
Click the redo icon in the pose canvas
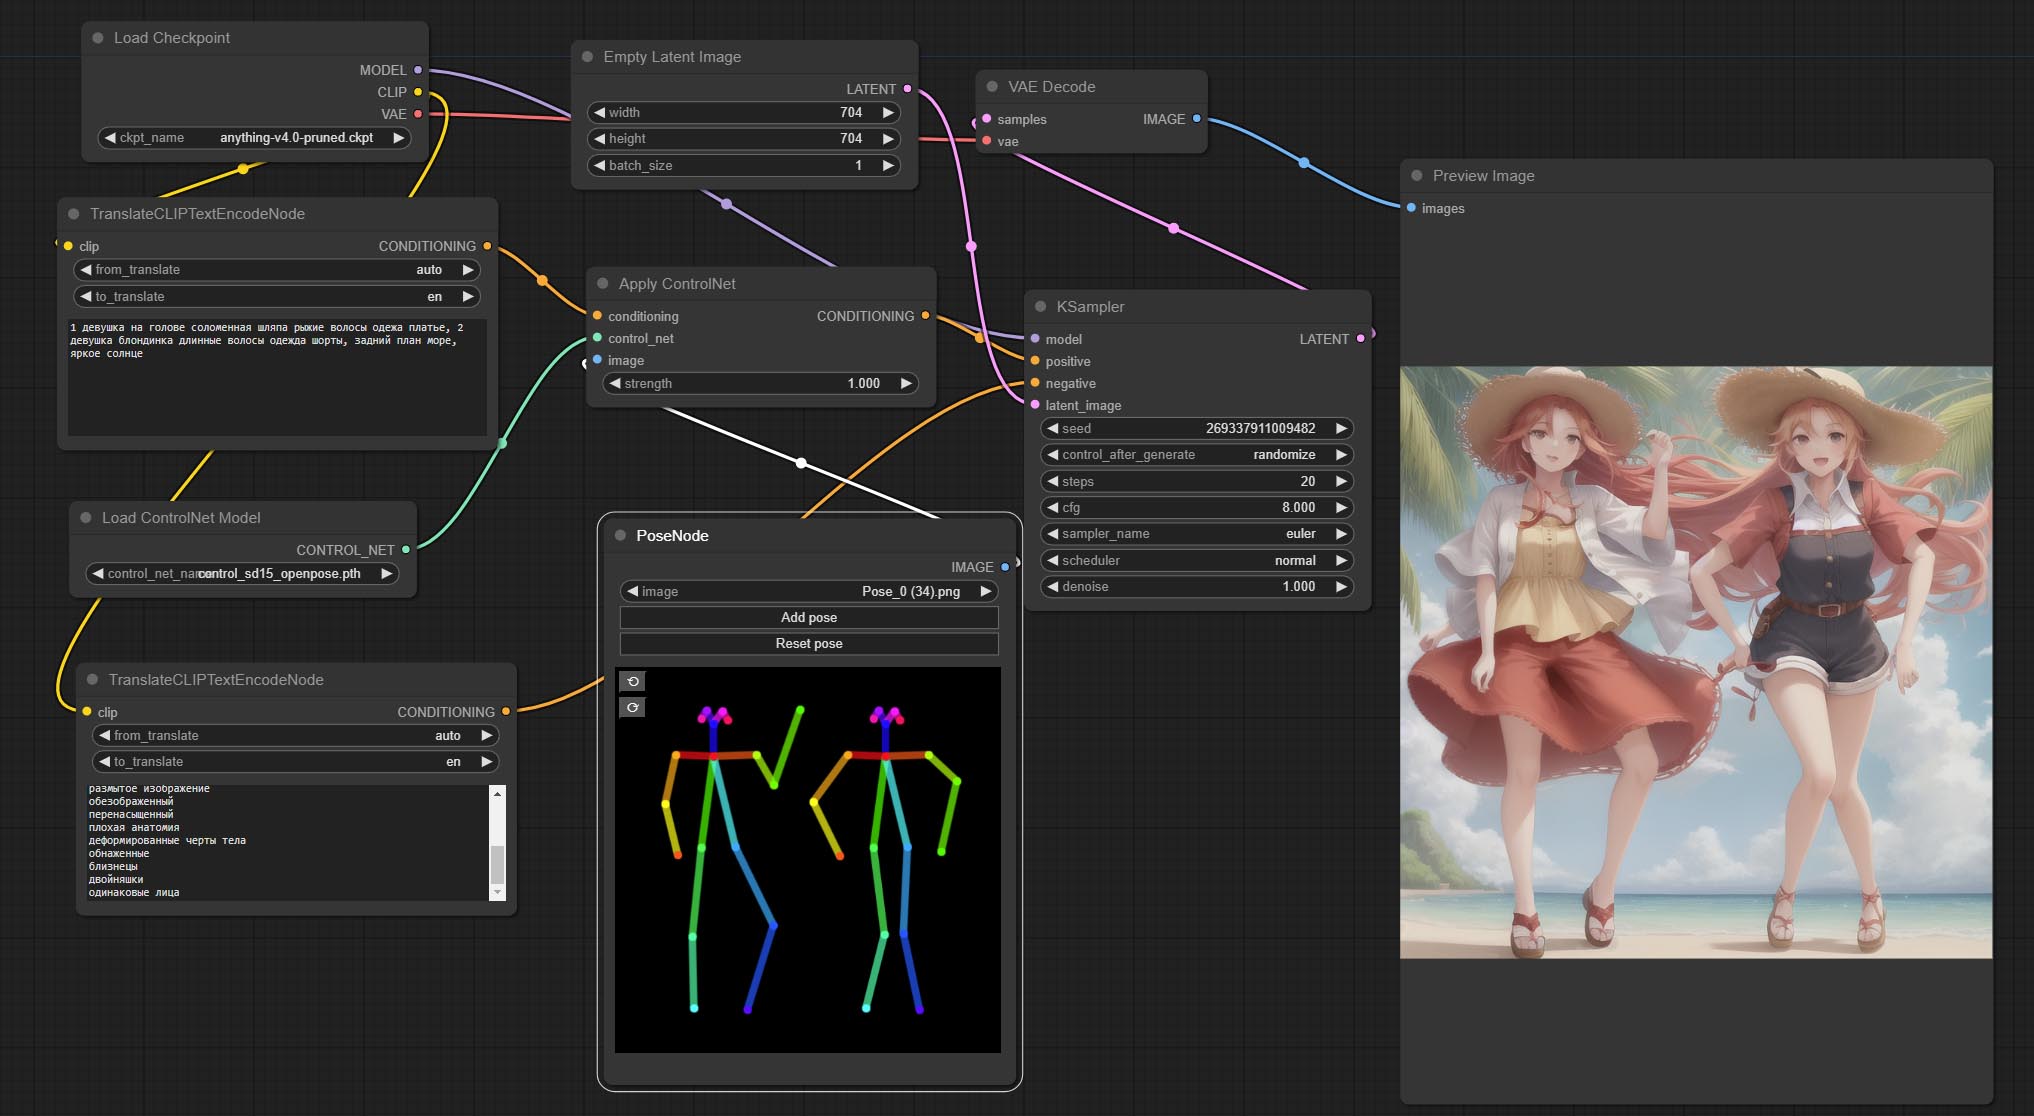click(x=632, y=707)
